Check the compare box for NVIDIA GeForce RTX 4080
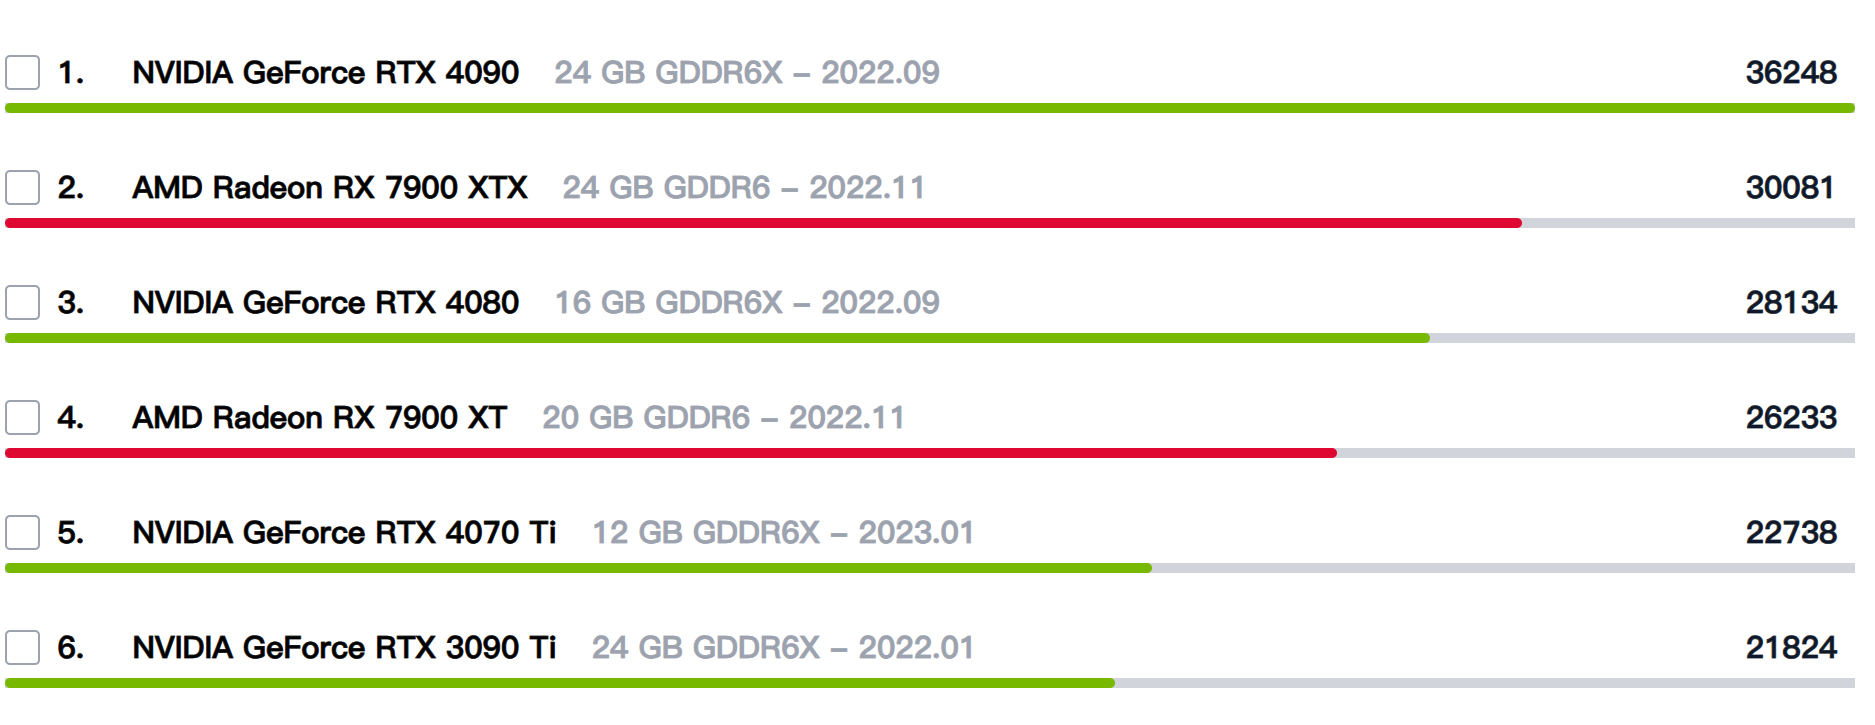The image size is (1875, 725). (x=22, y=302)
